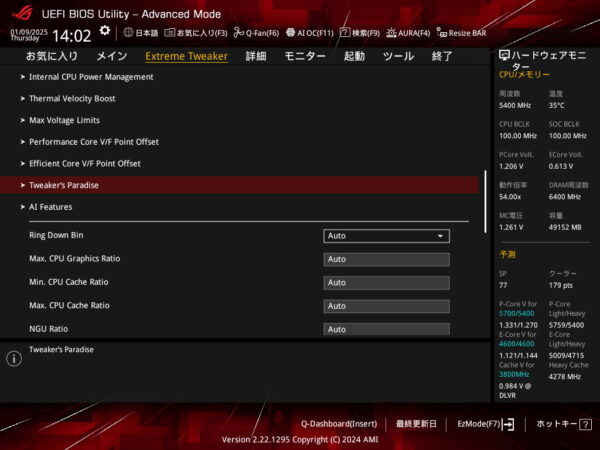Click the info icon in the help panel

(x=14, y=358)
